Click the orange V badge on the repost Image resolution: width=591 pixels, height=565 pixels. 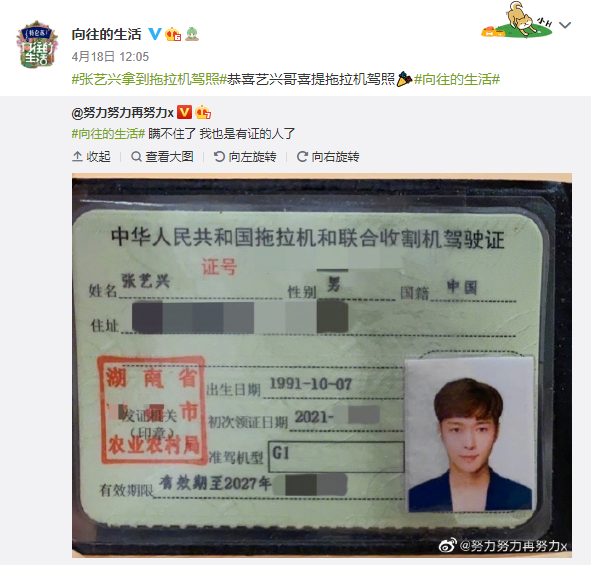(184, 112)
